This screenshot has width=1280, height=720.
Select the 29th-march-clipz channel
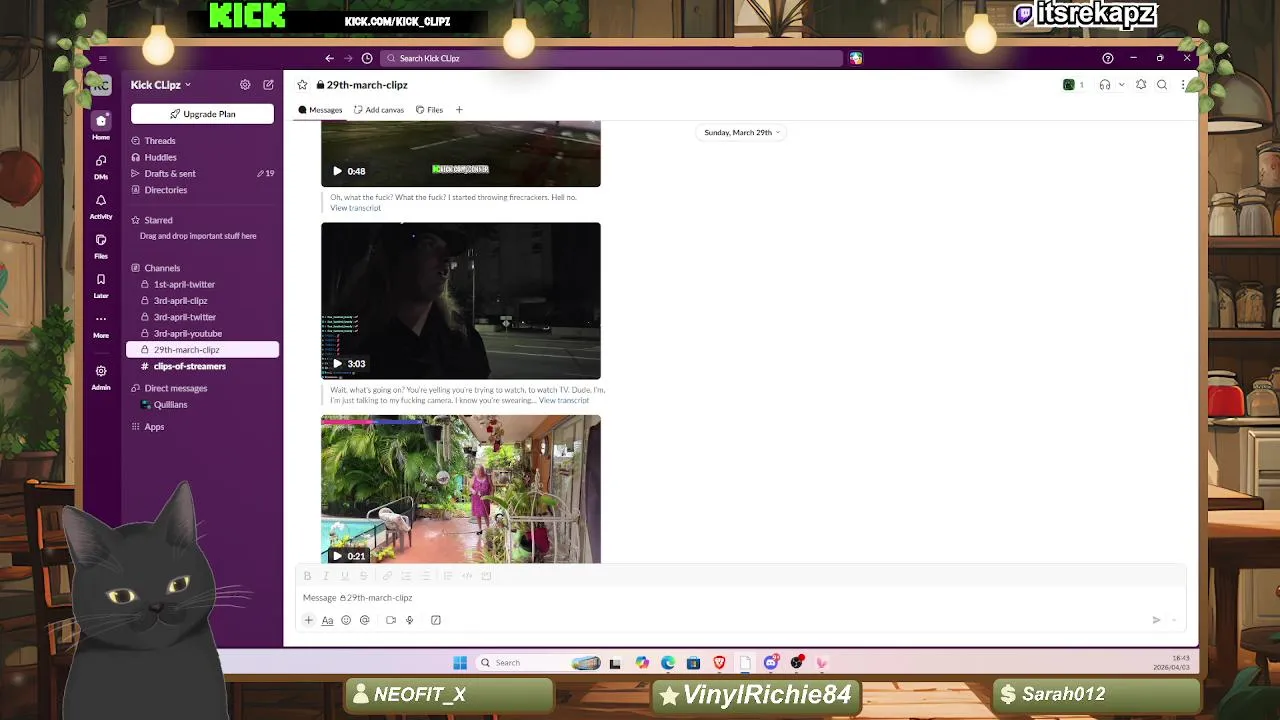click(x=203, y=350)
